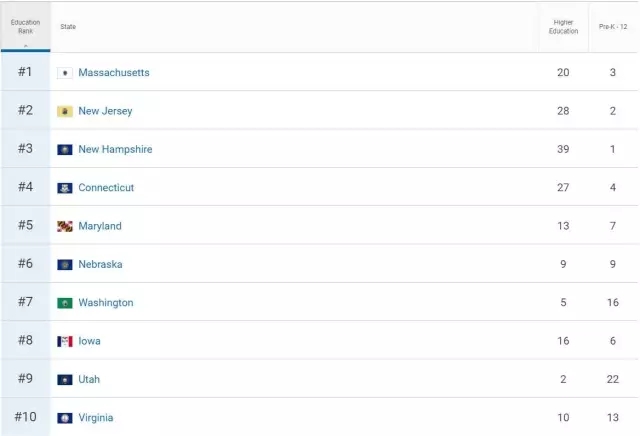Open the Washington state link
The height and width of the screenshot is (436, 640).
[105, 303]
